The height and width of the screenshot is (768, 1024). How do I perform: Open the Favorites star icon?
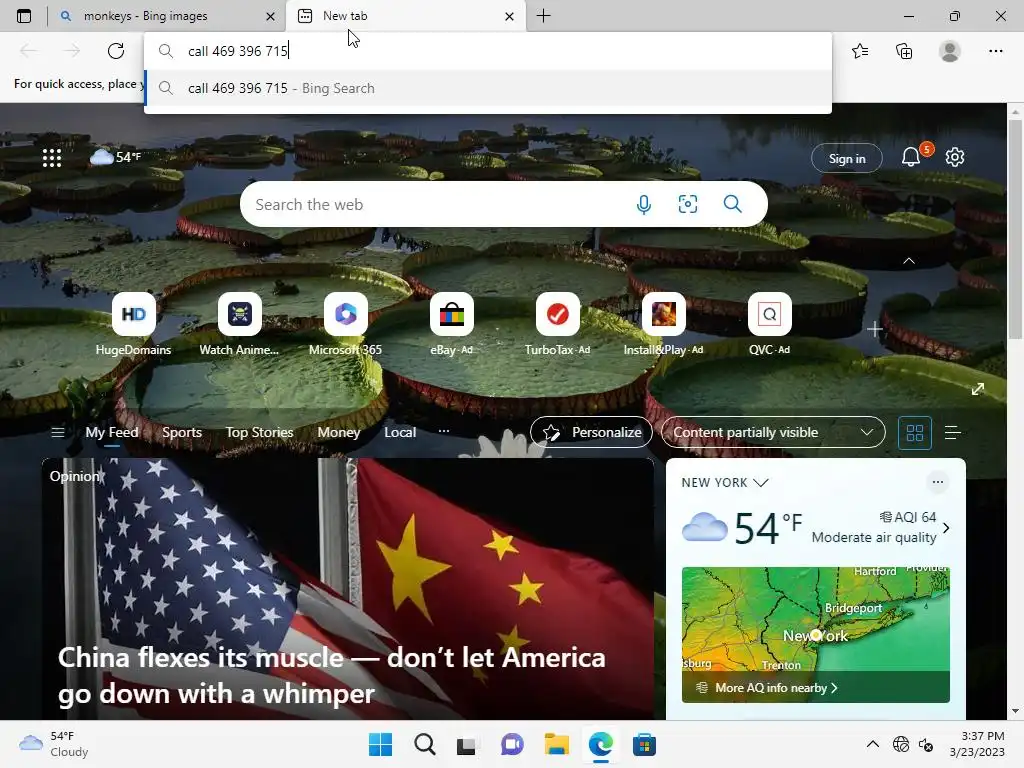pyautogui.click(x=860, y=51)
